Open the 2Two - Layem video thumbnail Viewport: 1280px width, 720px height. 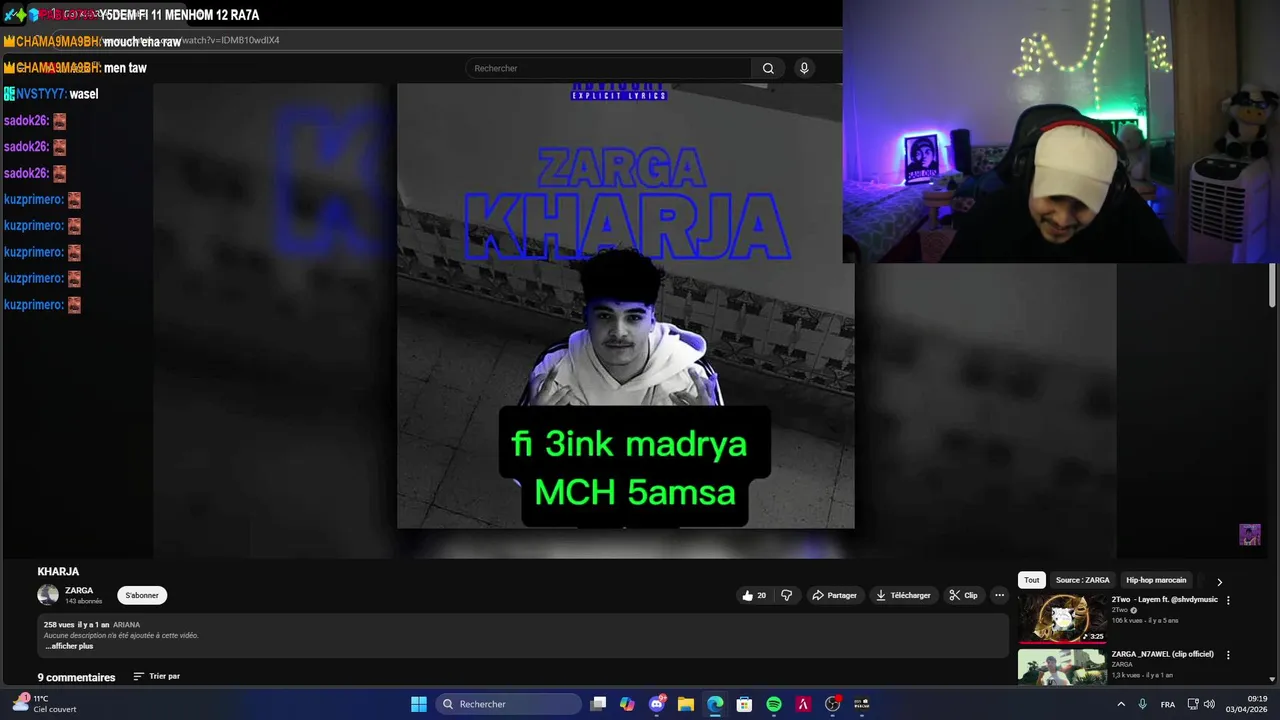1062,618
